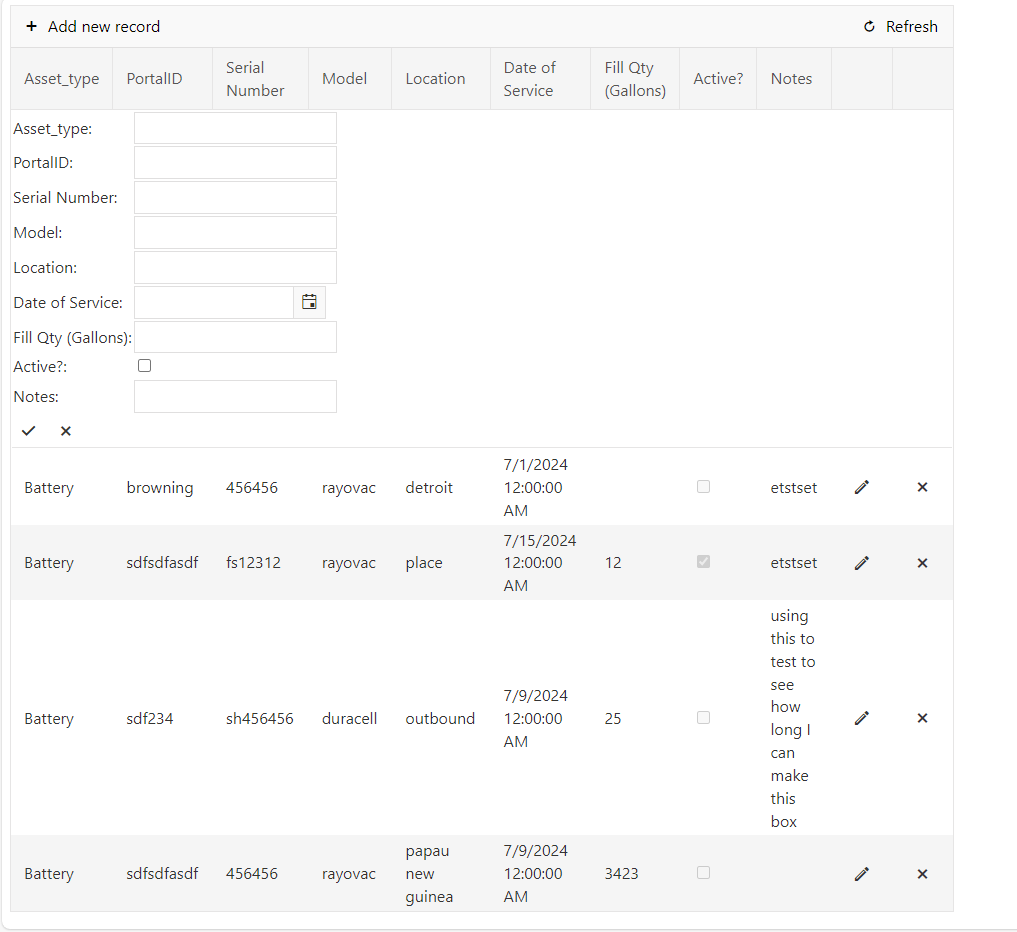The height and width of the screenshot is (932, 1017).
Task: Delete the browning battery record
Action: (x=922, y=487)
